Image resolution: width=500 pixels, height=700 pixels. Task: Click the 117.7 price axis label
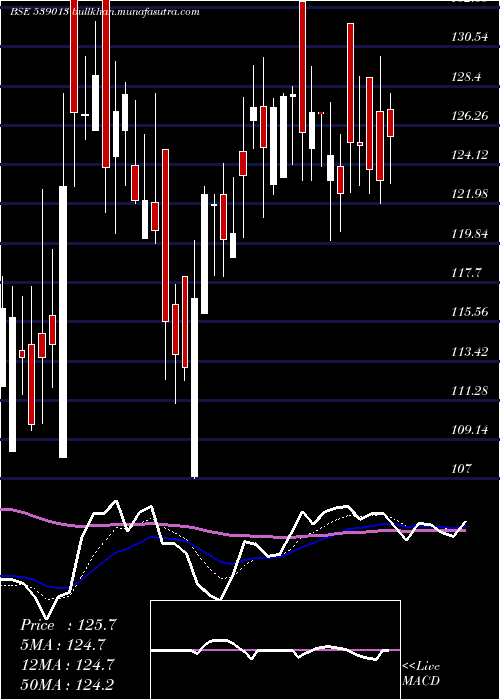click(467, 272)
